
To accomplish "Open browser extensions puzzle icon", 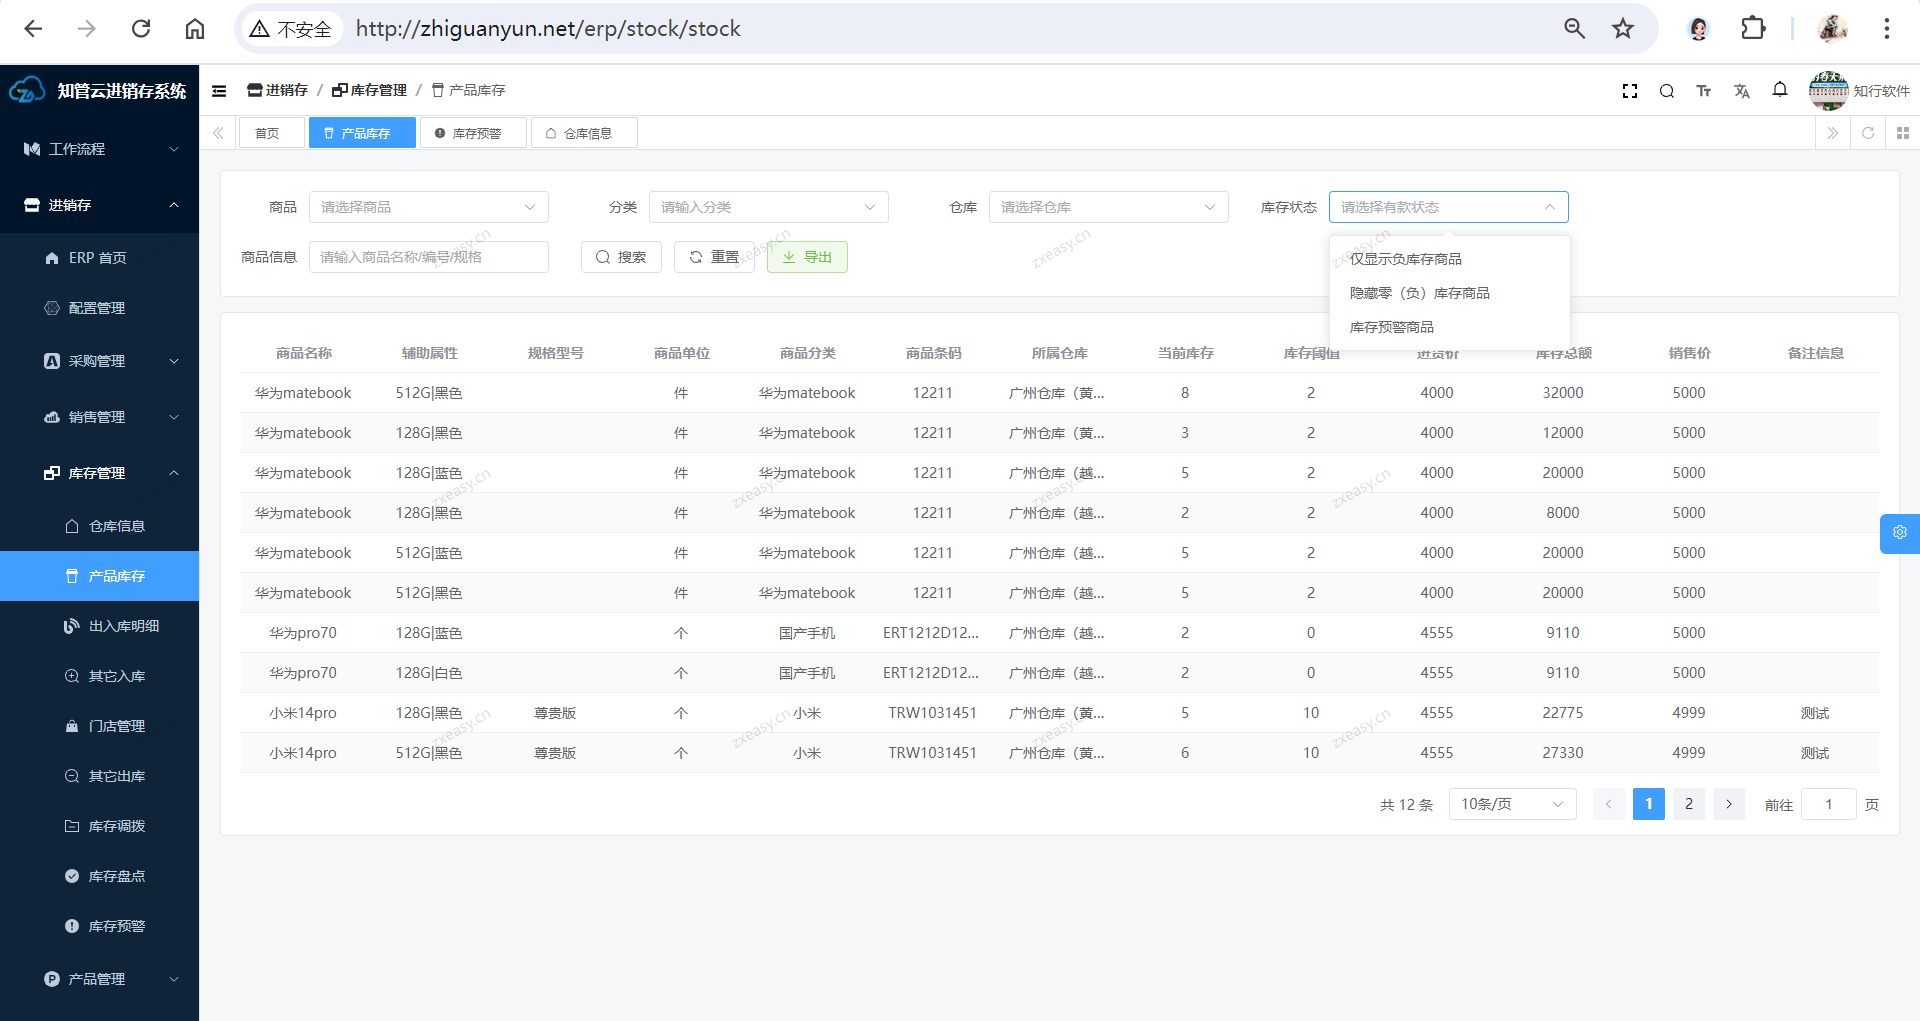I will coord(1753,29).
